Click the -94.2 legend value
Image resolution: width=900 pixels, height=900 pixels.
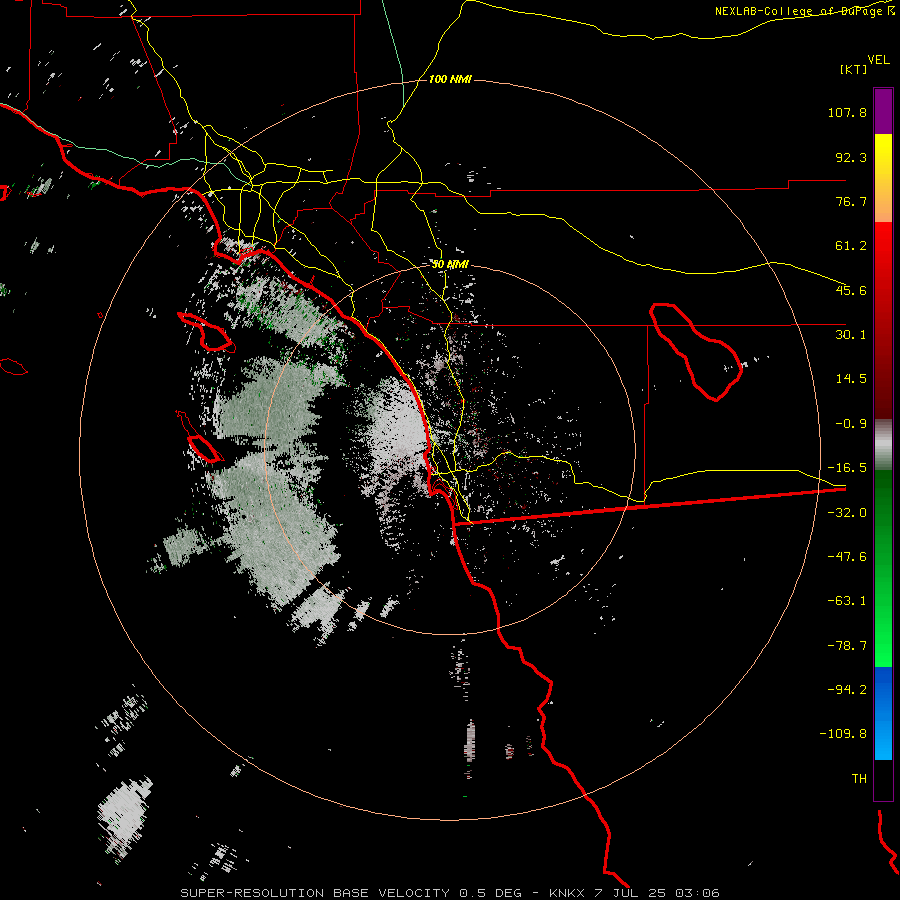coord(847,689)
